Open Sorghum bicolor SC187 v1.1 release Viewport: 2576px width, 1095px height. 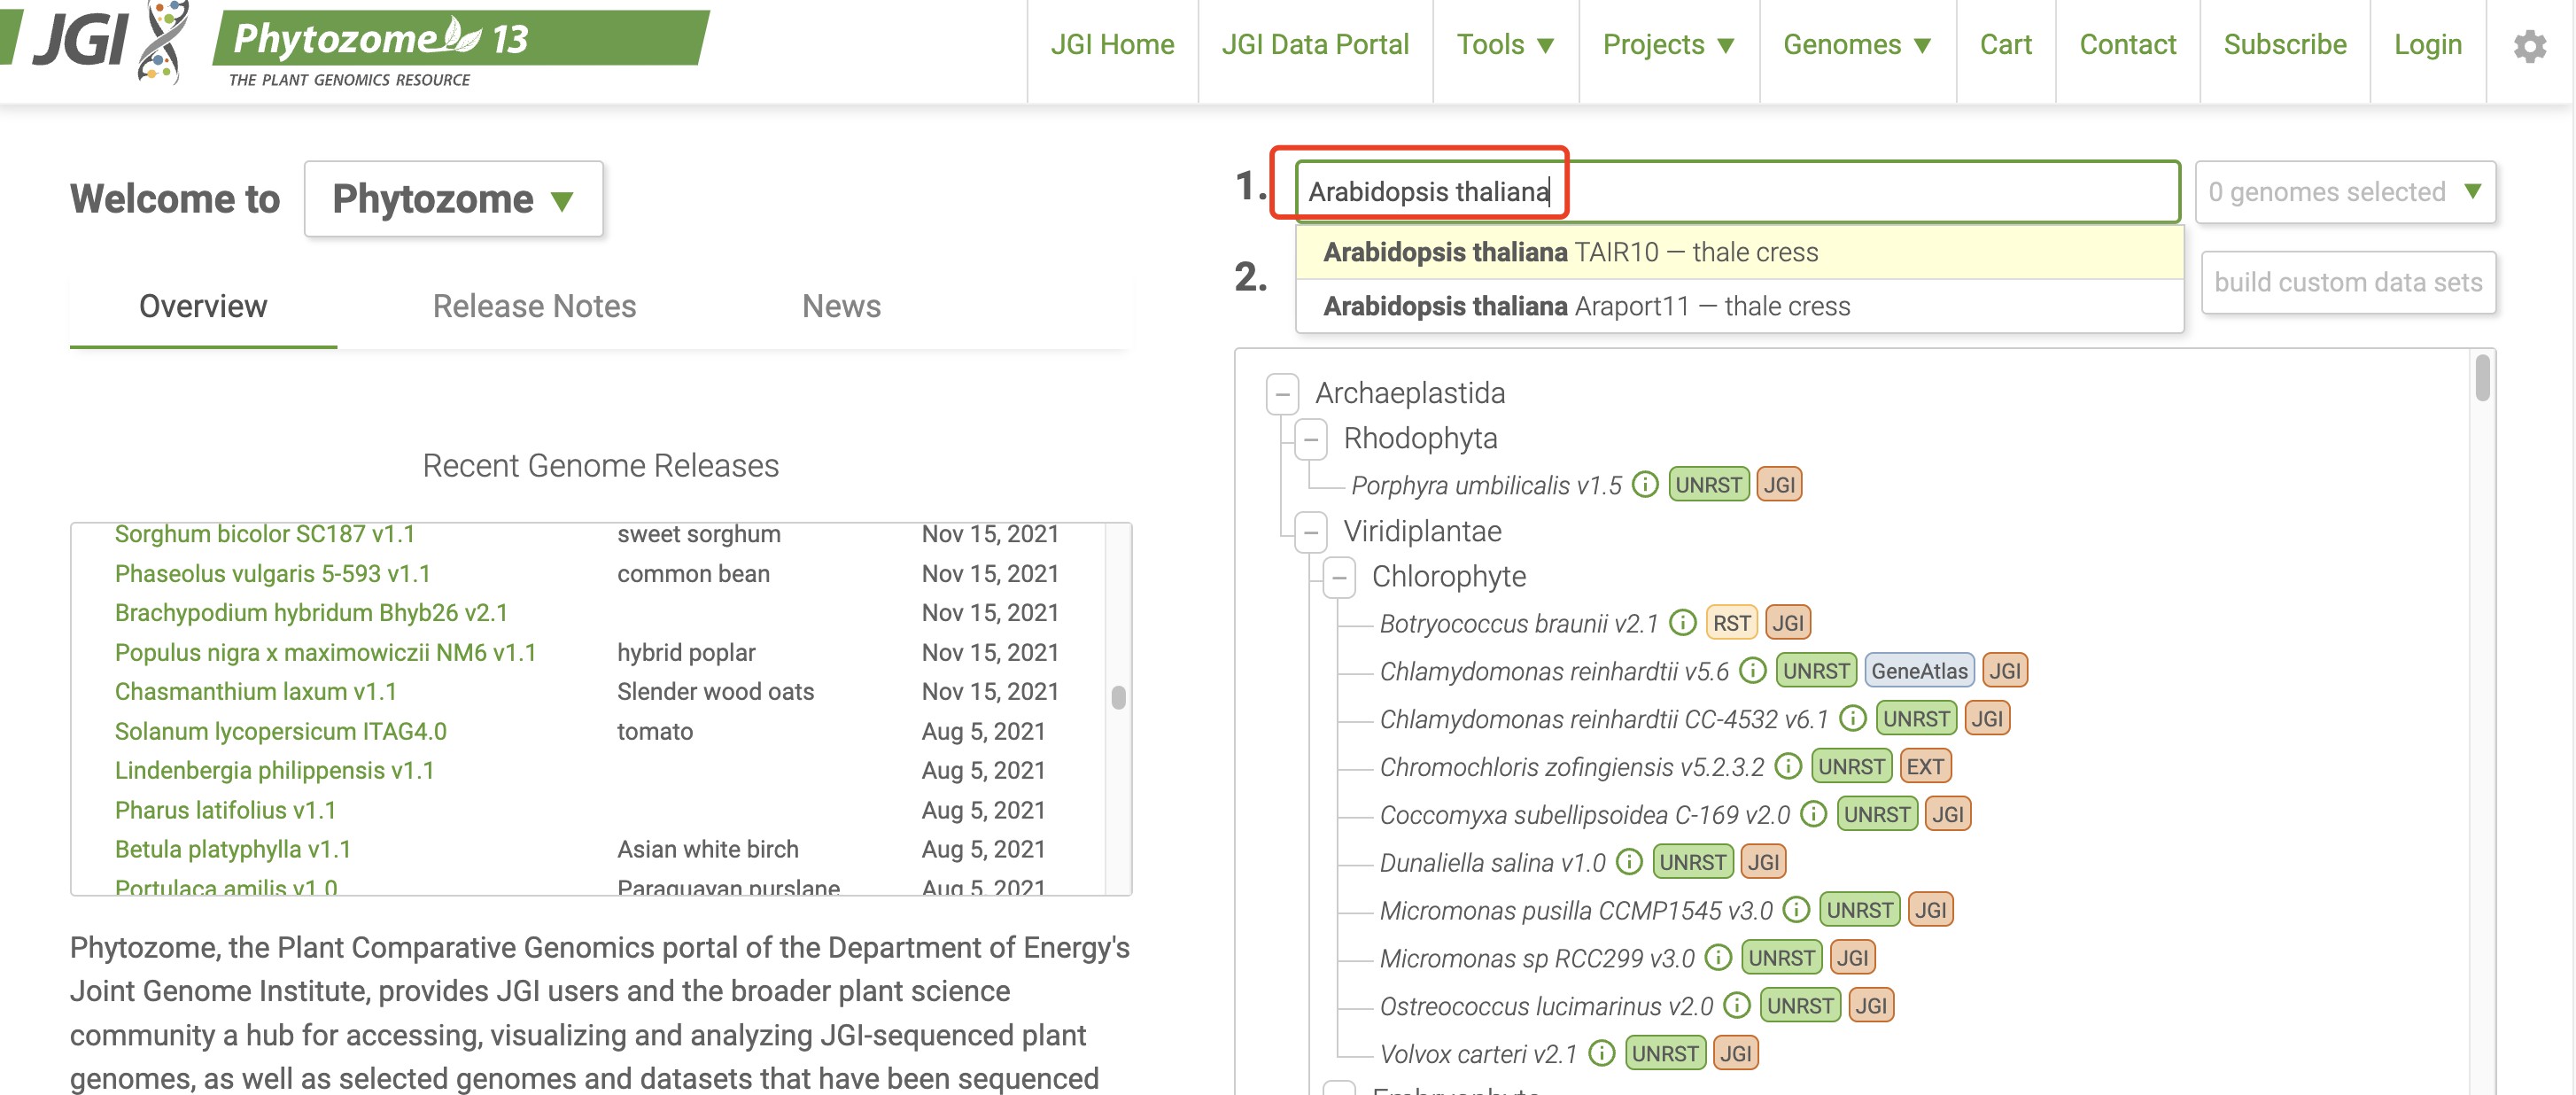click(x=264, y=534)
